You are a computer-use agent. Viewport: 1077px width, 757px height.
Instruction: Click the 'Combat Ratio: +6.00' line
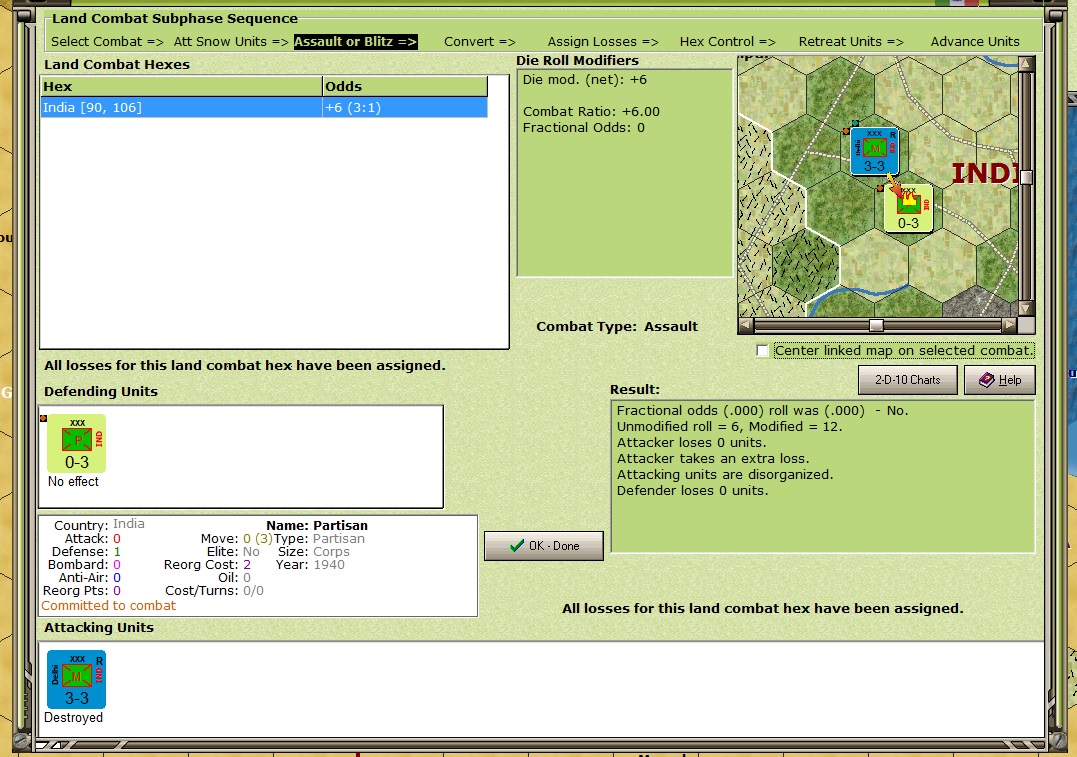(x=591, y=111)
